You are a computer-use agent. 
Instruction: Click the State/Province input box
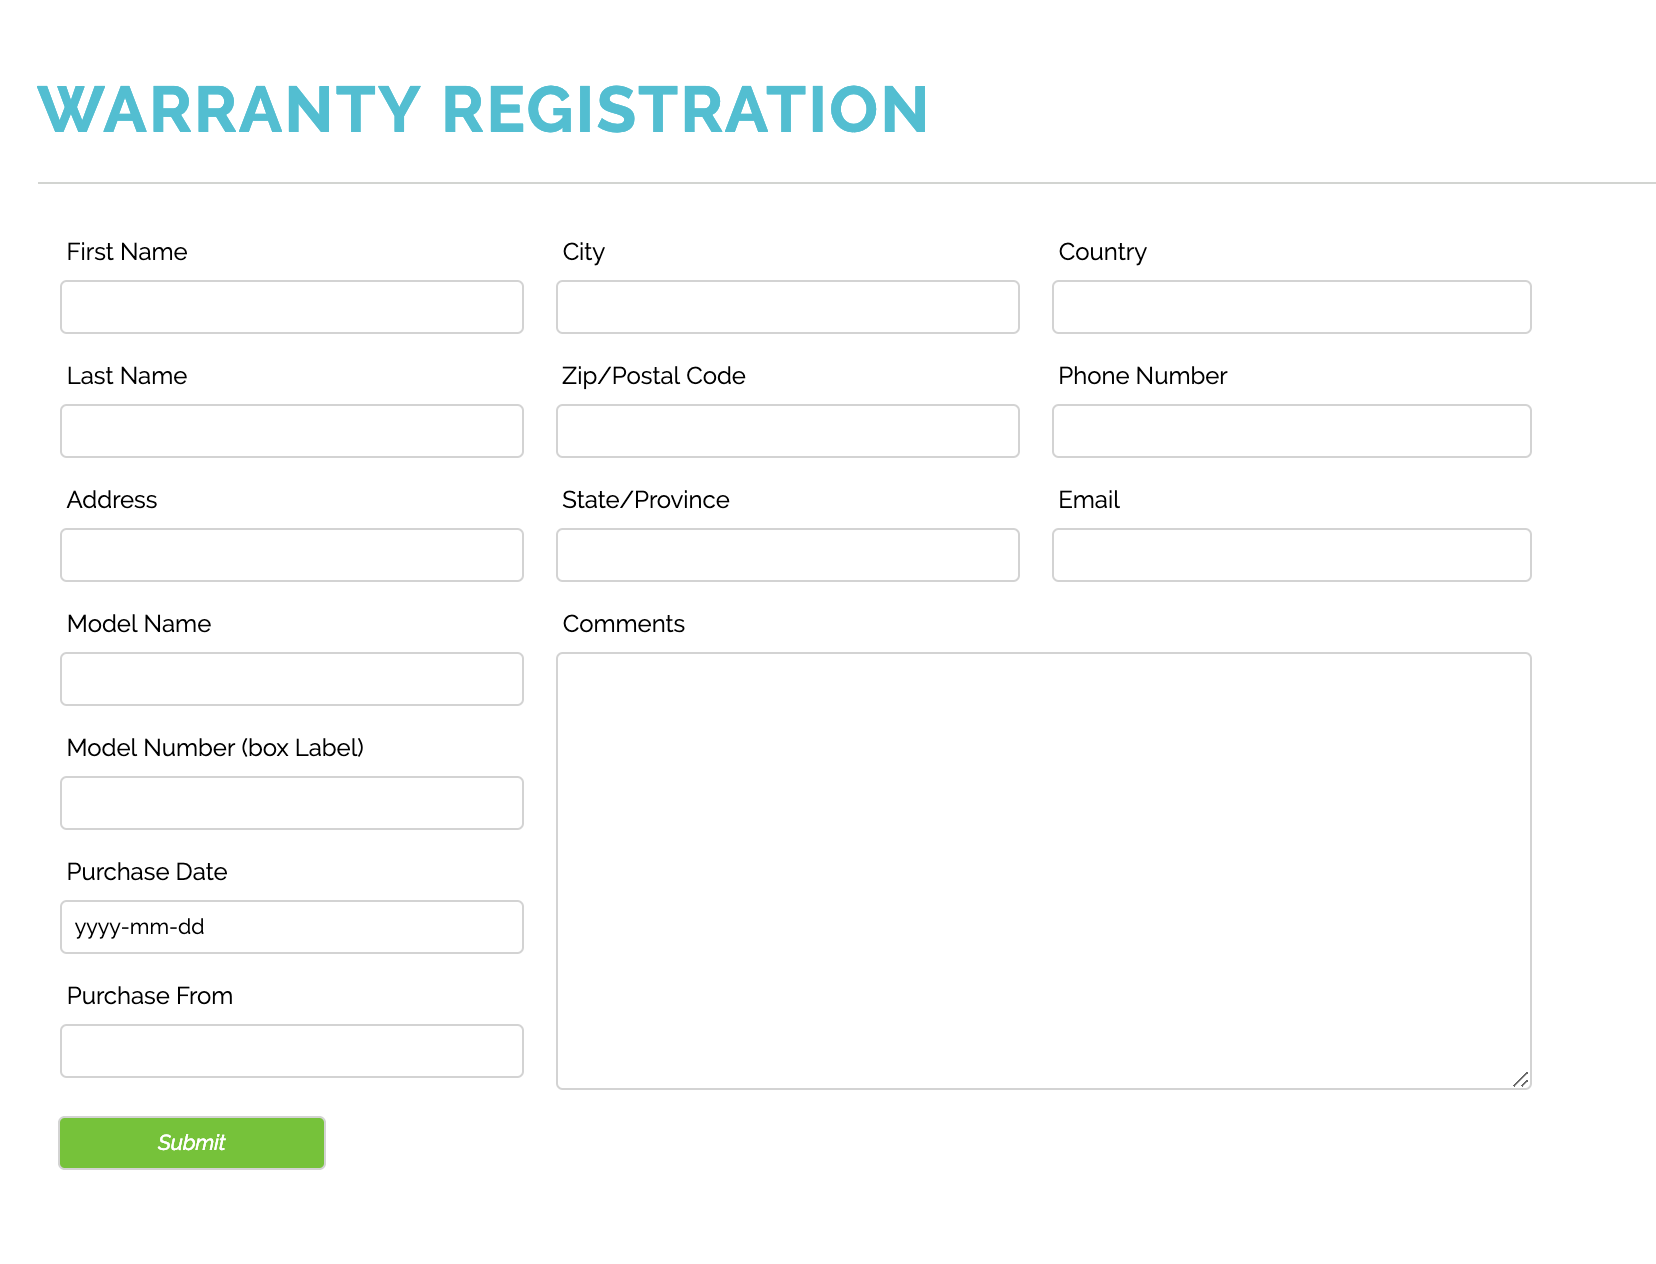[x=787, y=555]
